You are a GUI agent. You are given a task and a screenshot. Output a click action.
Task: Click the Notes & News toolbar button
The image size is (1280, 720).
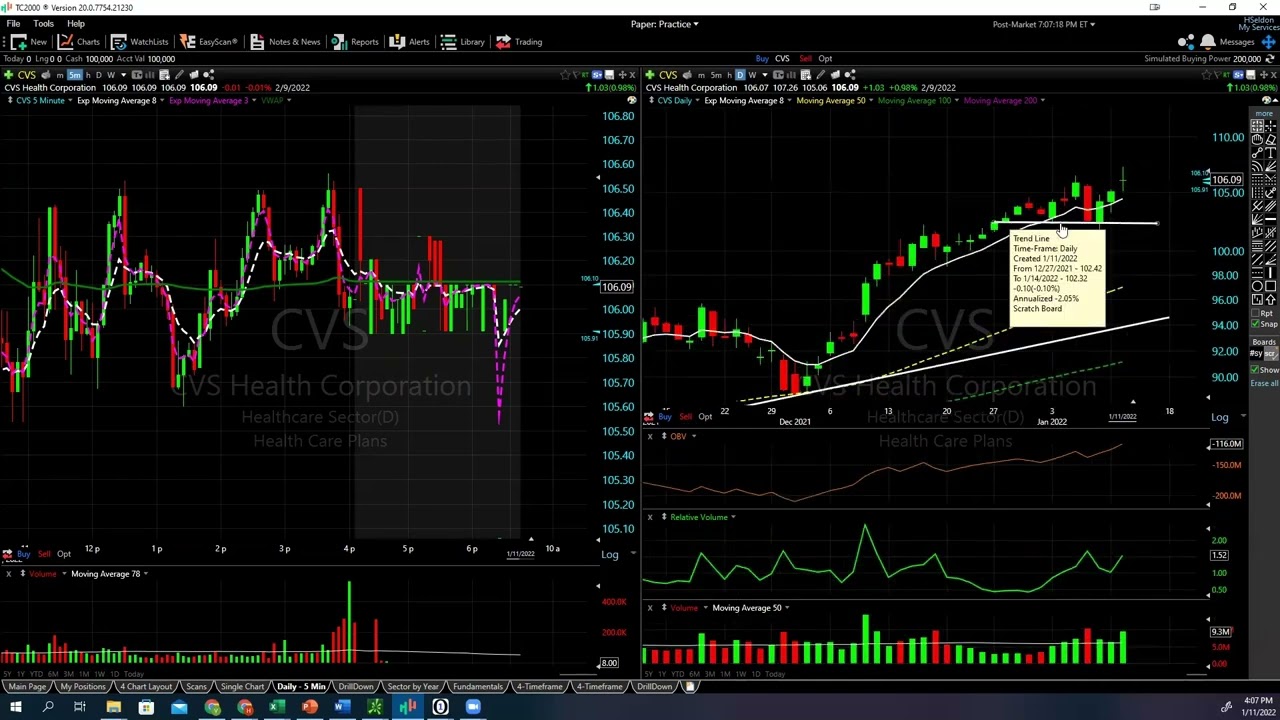coord(285,41)
